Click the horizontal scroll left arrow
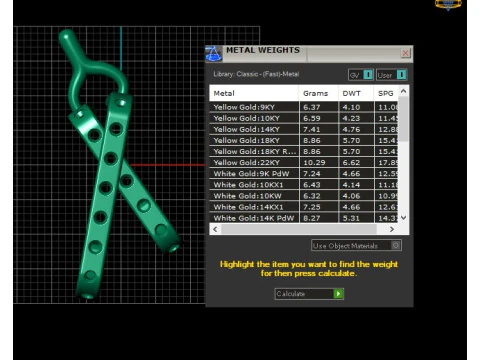Viewport: 480px width, 360px height. coord(215,229)
